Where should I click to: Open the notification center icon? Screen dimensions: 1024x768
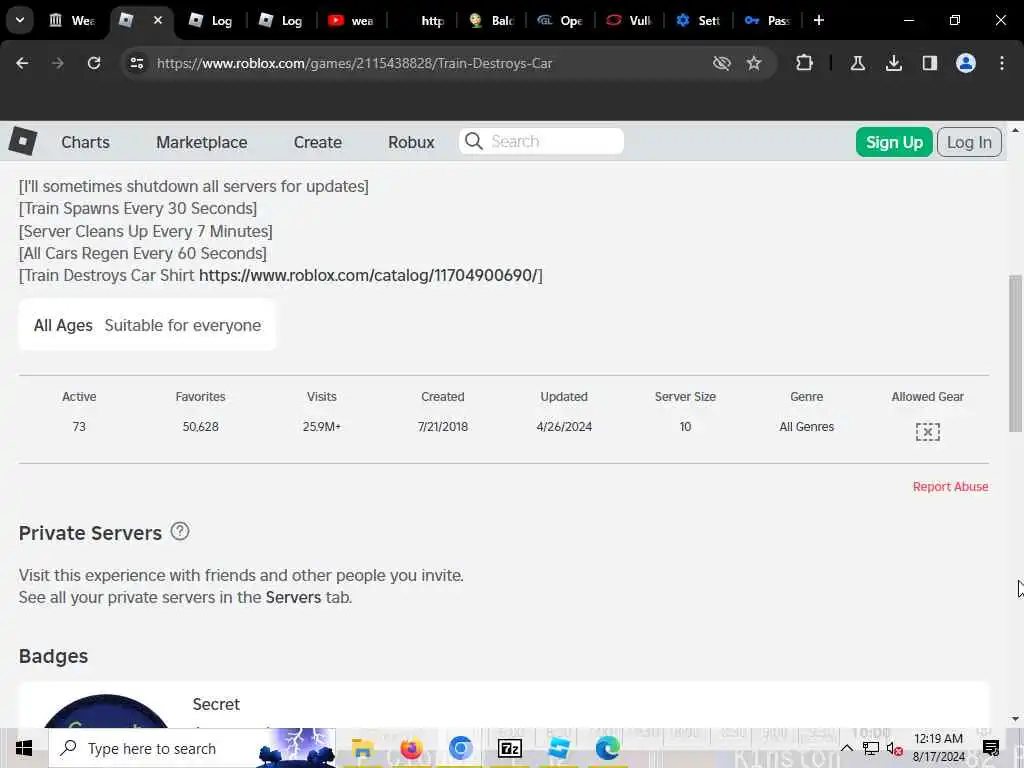[991, 748]
